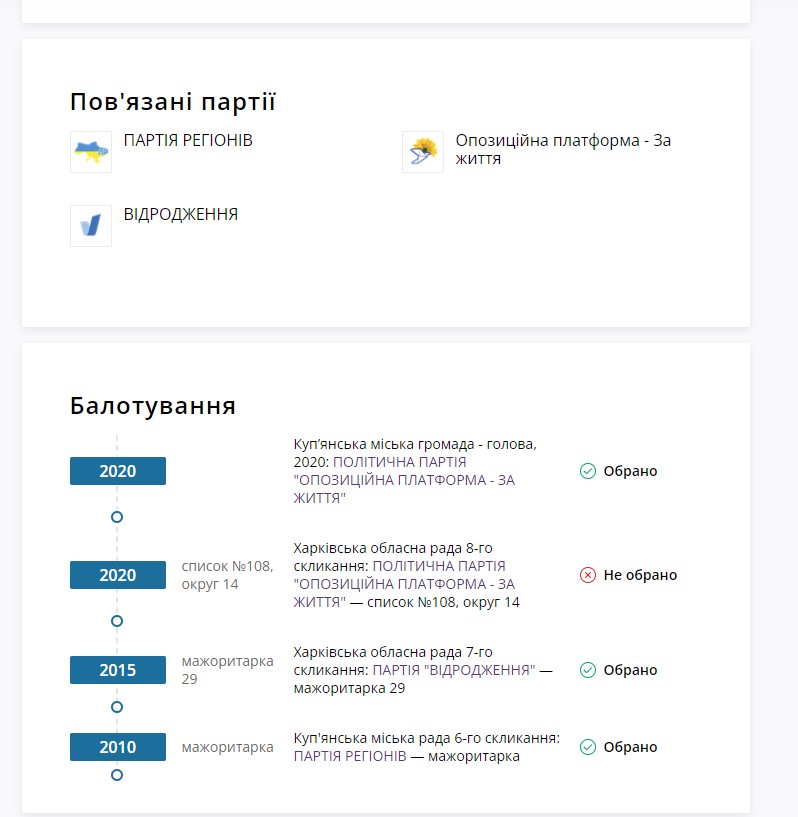Follow the party link in Куп'янська міська громада entry
This screenshot has width=798, height=817.
404,480
